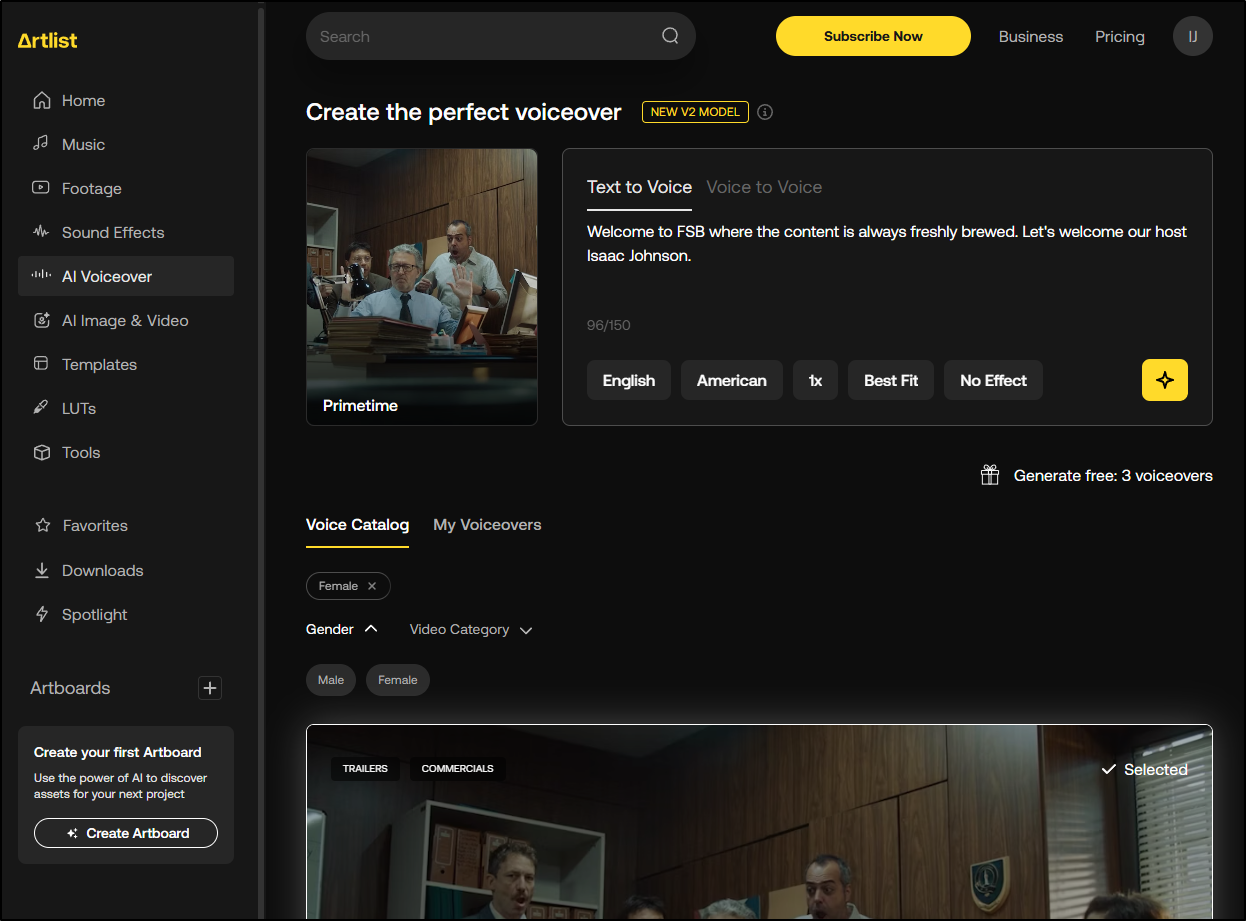Click the Artboards section heading
The width and height of the screenshot is (1246, 921).
[x=70, y=688]
